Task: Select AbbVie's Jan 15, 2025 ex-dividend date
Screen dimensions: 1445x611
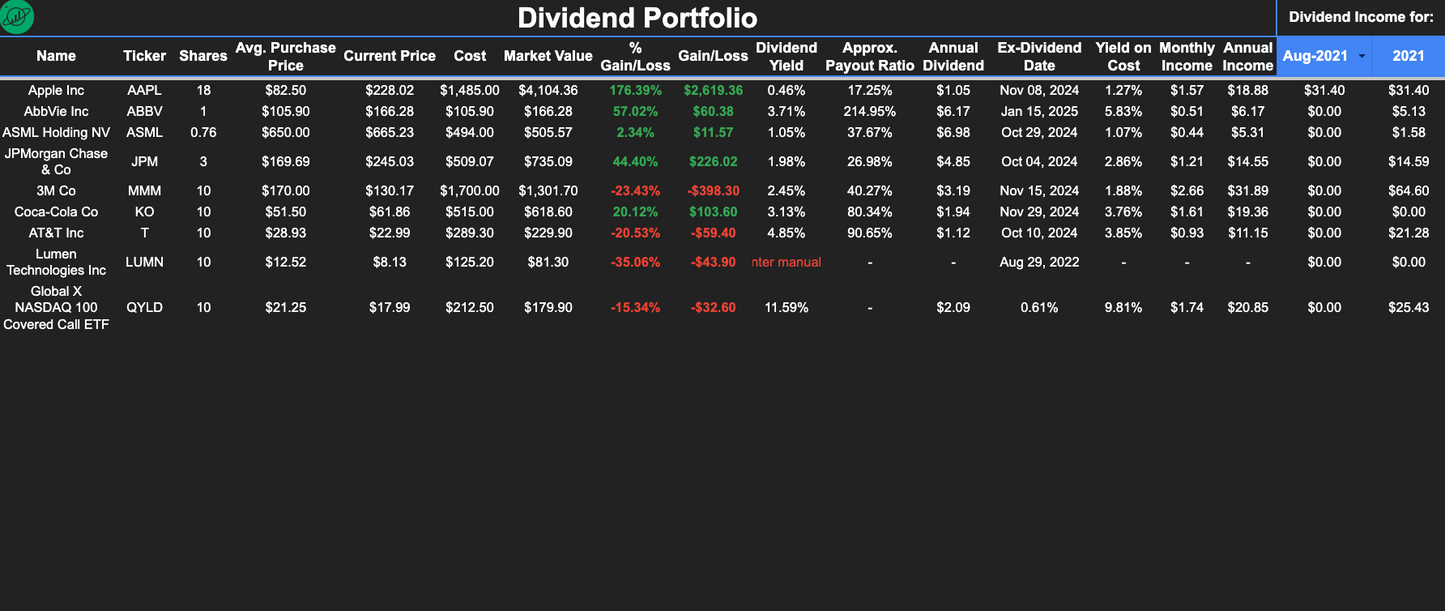Action: 1037,111
